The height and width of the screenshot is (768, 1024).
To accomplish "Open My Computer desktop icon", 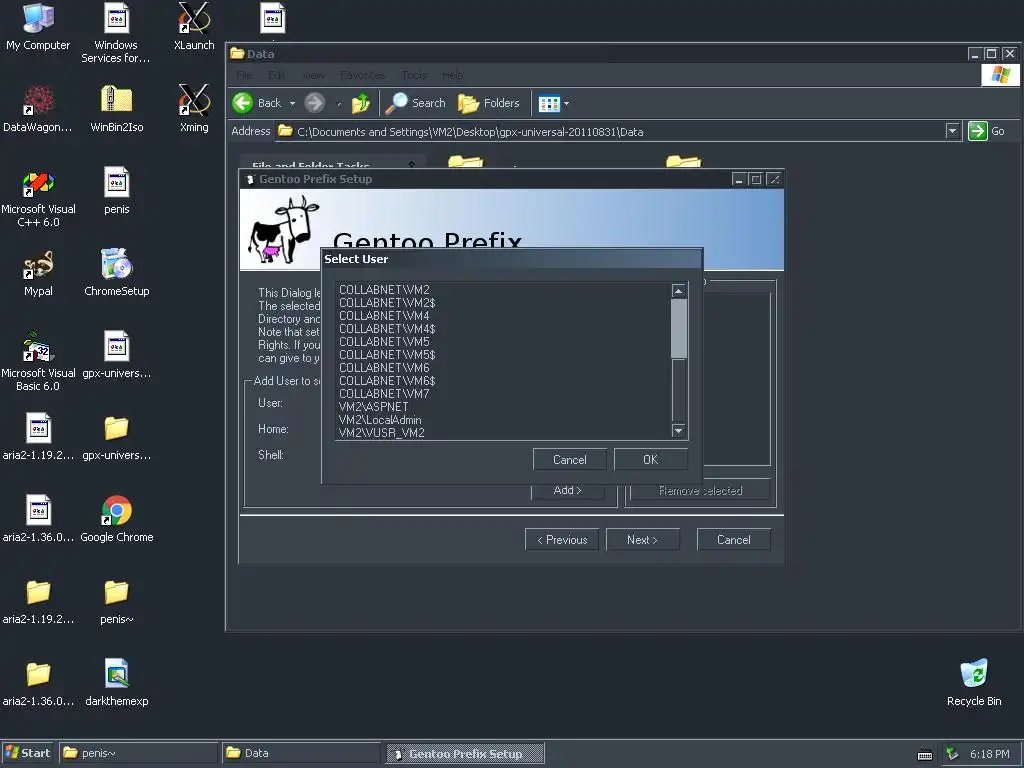I will [38, 27].
